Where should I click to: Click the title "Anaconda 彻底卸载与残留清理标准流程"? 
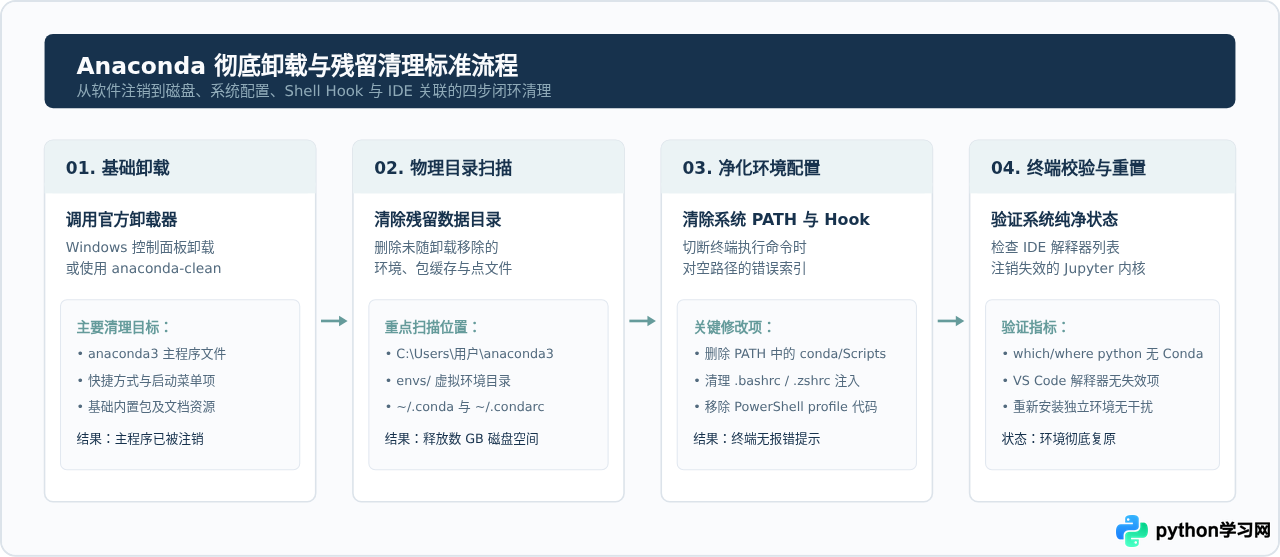click(297, 66)
